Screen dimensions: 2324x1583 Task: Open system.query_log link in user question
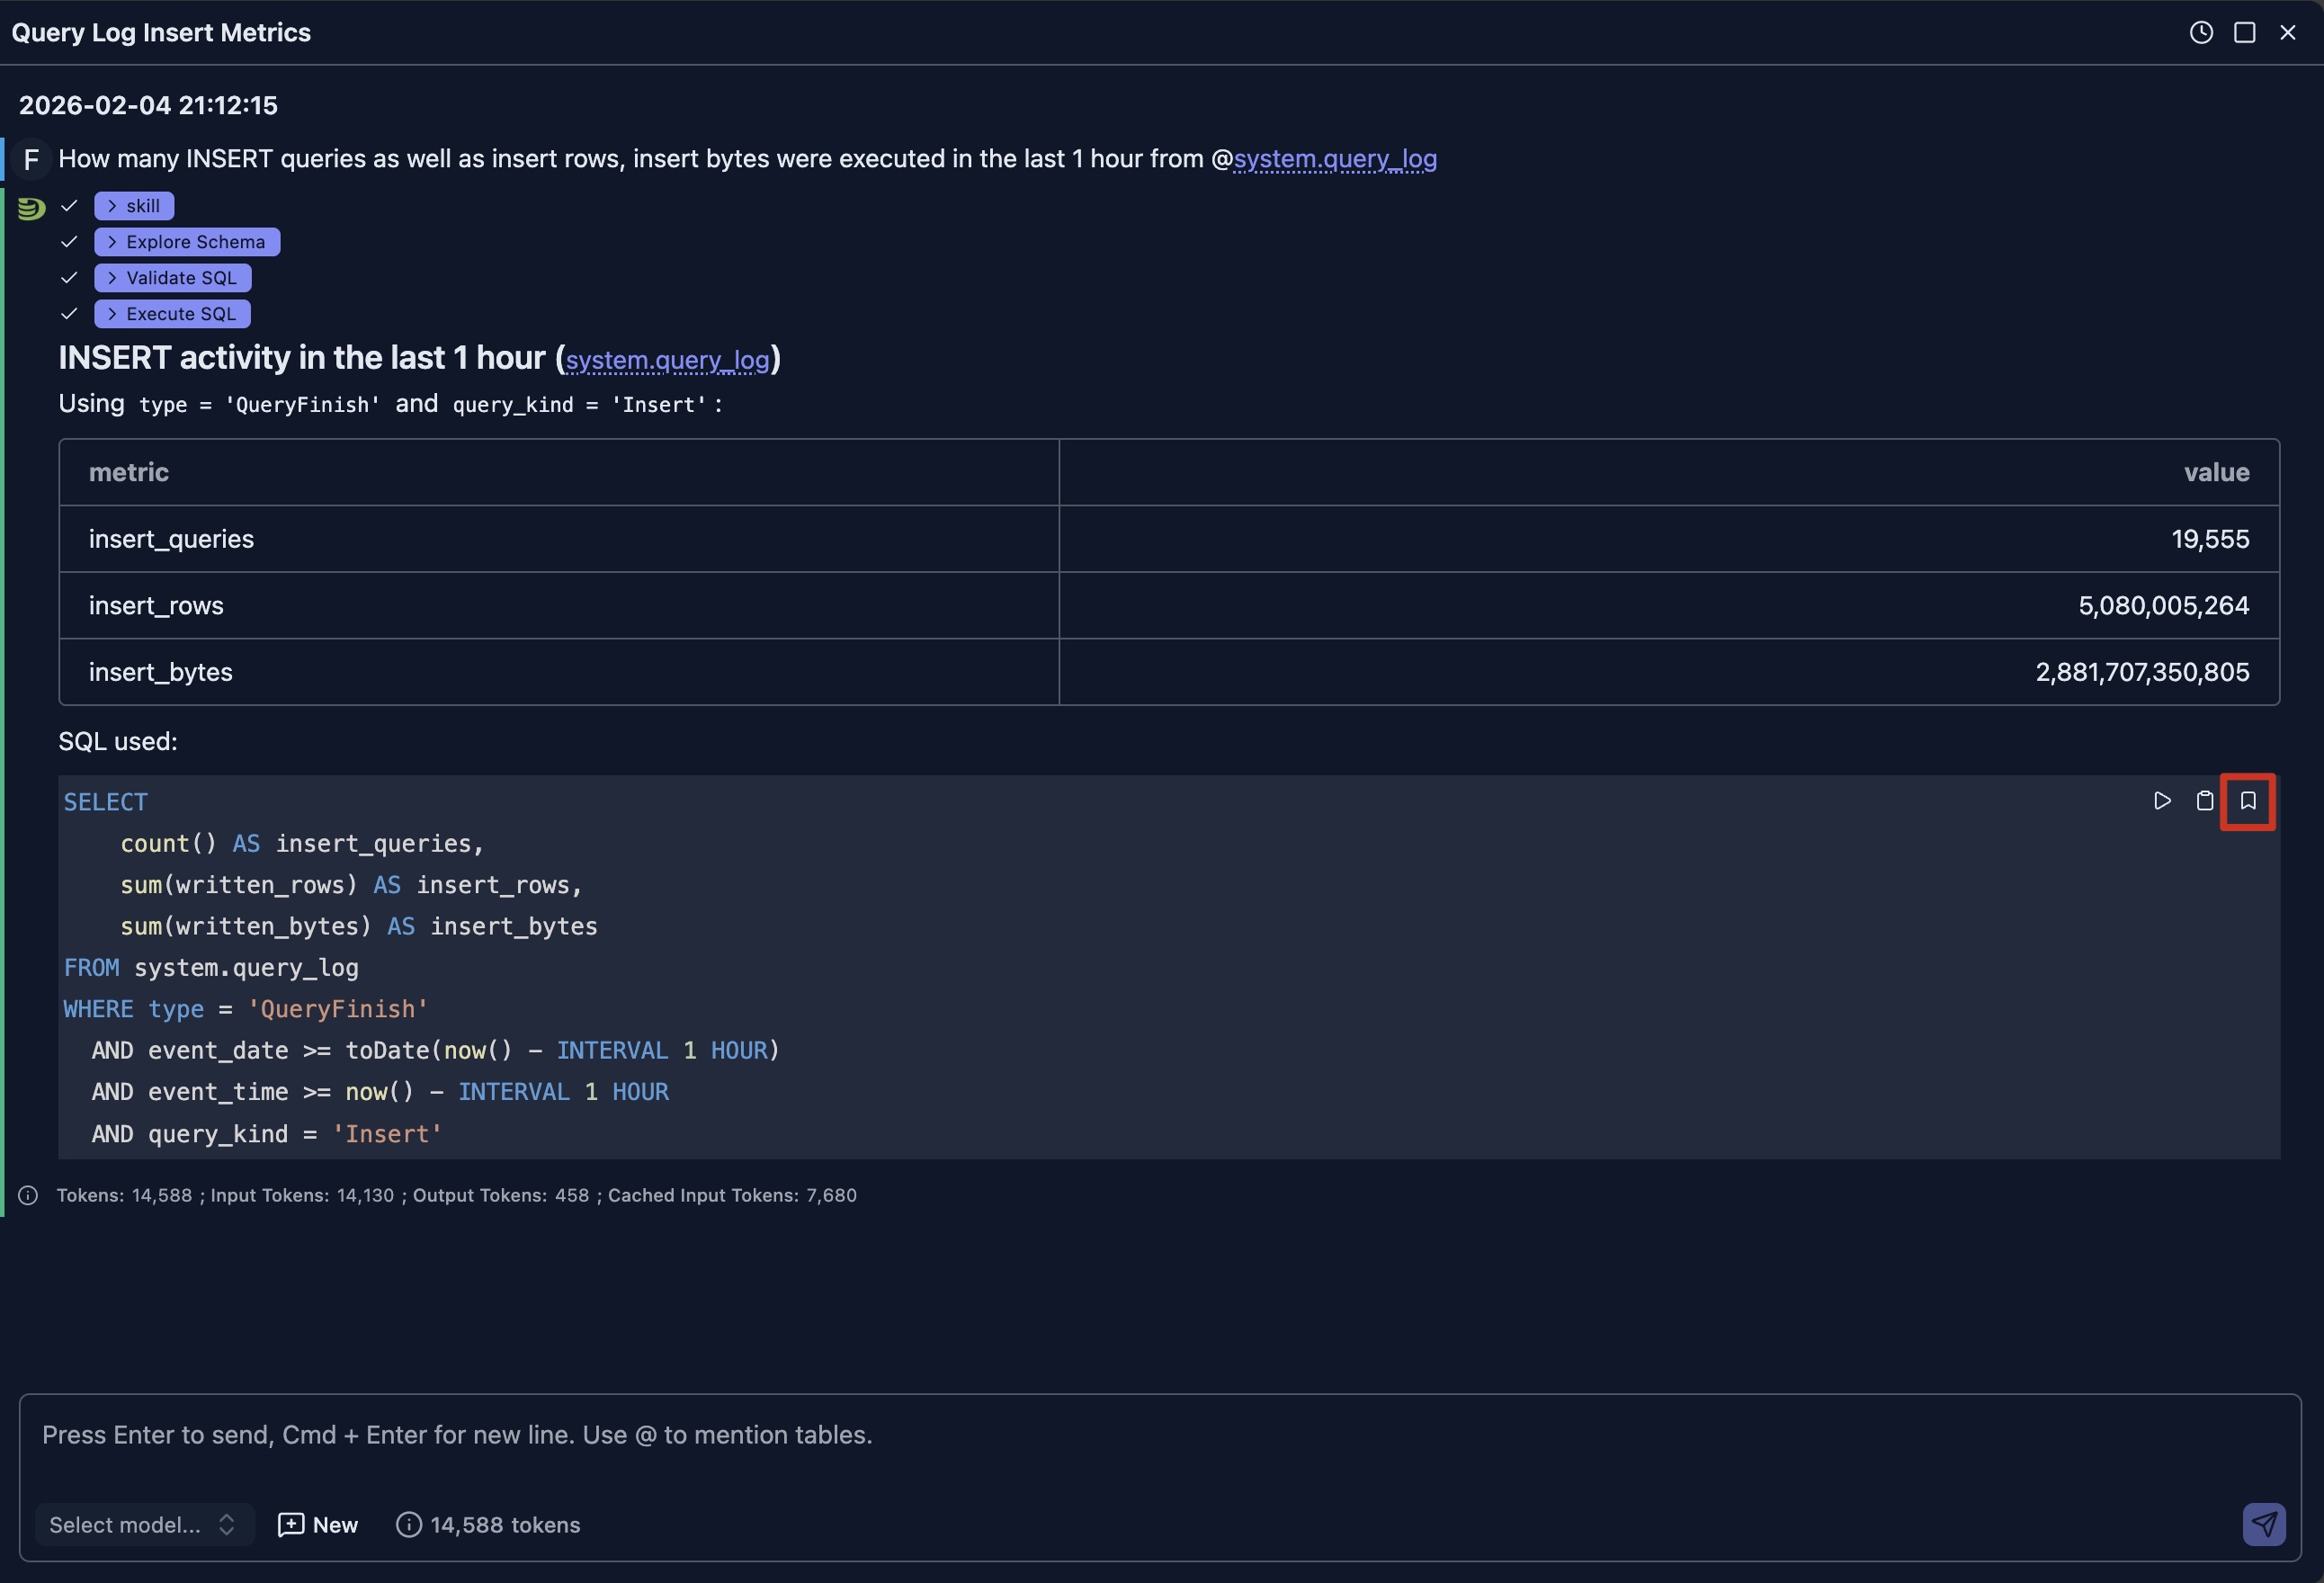(x=1335, y=159)
